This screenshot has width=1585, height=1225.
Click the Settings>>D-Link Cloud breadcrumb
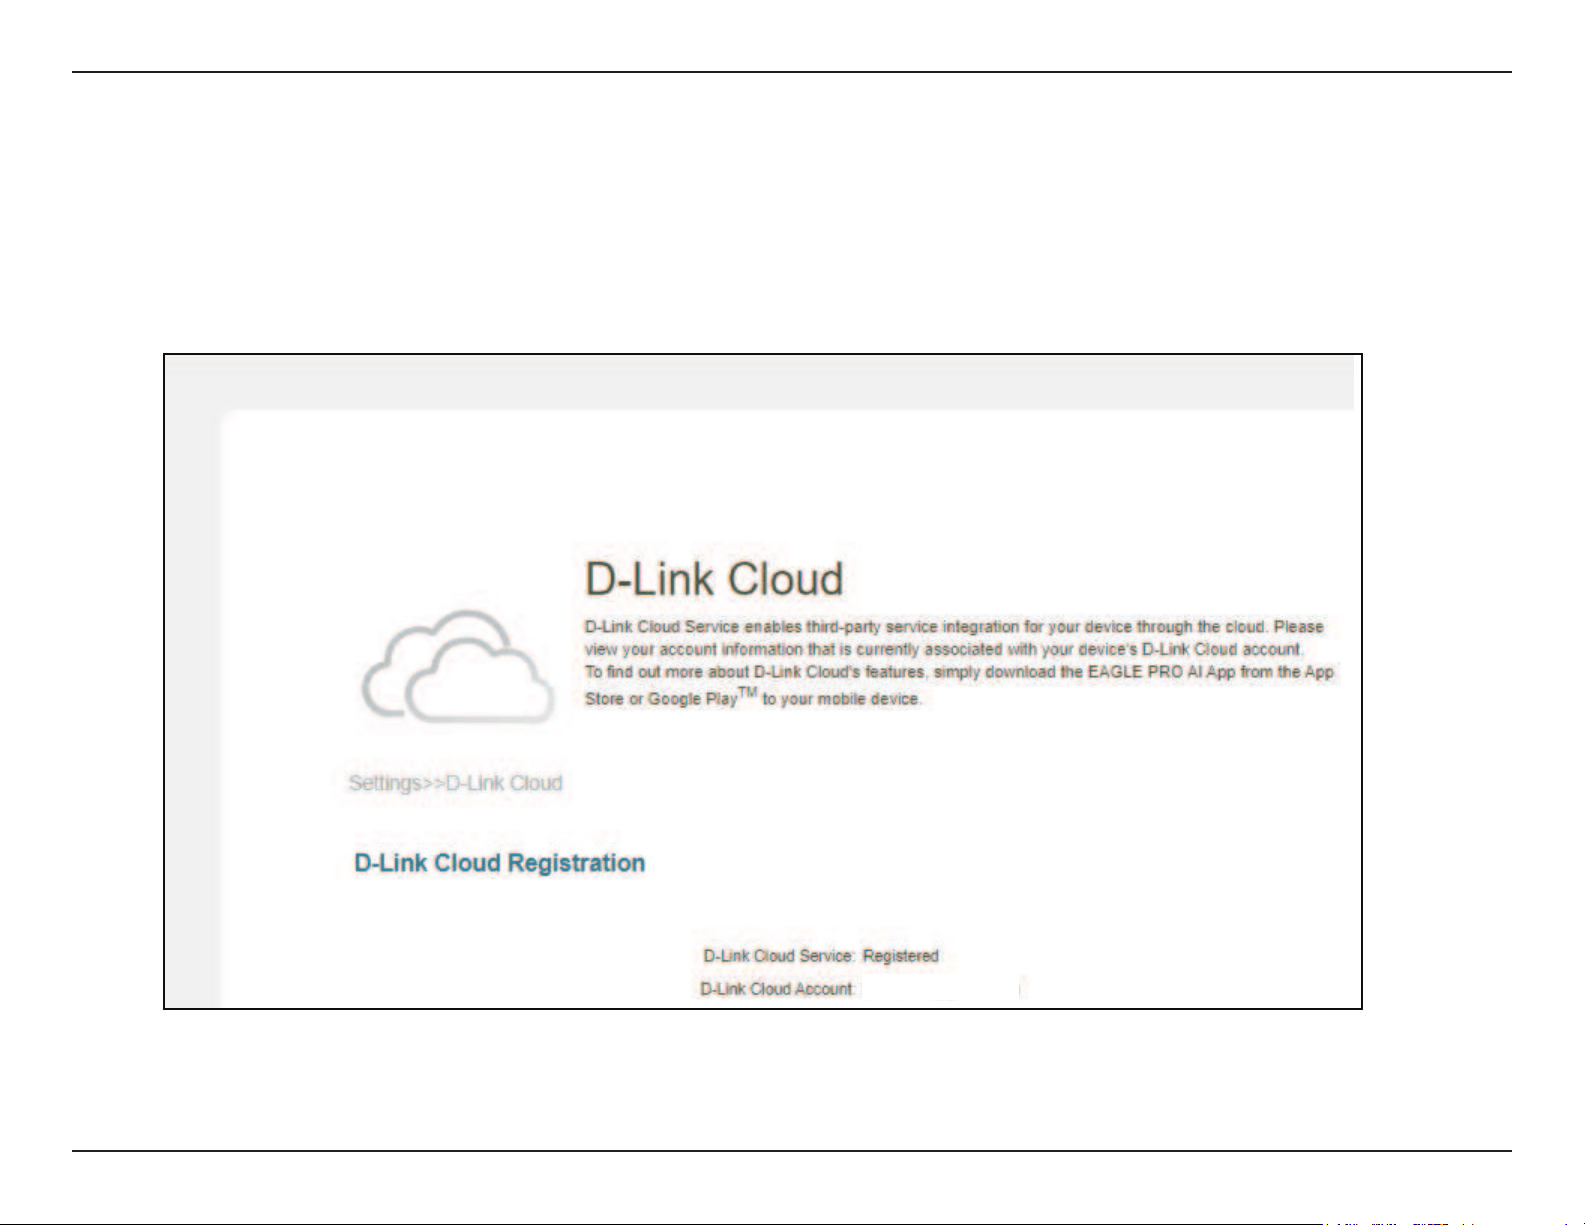[x=455, y=783]
